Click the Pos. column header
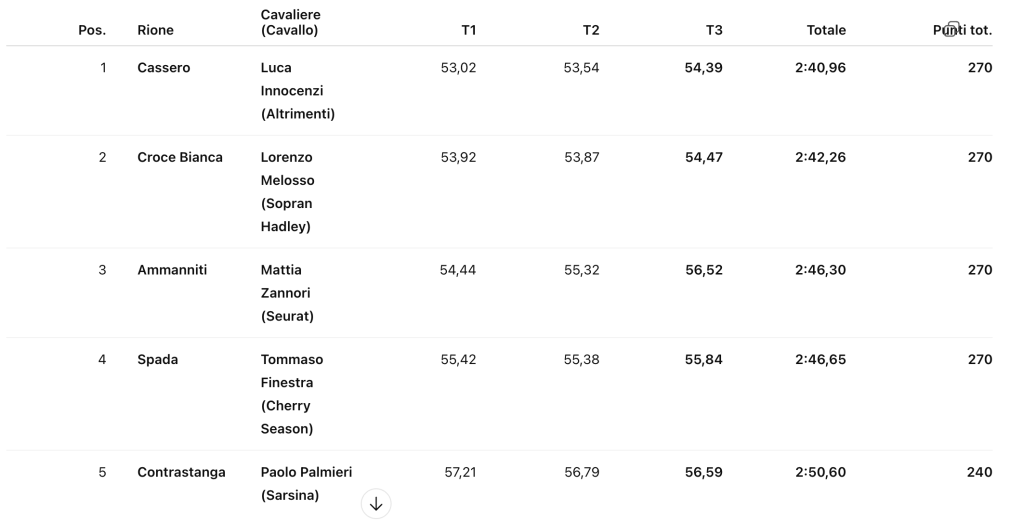 (x=92, y=30)
